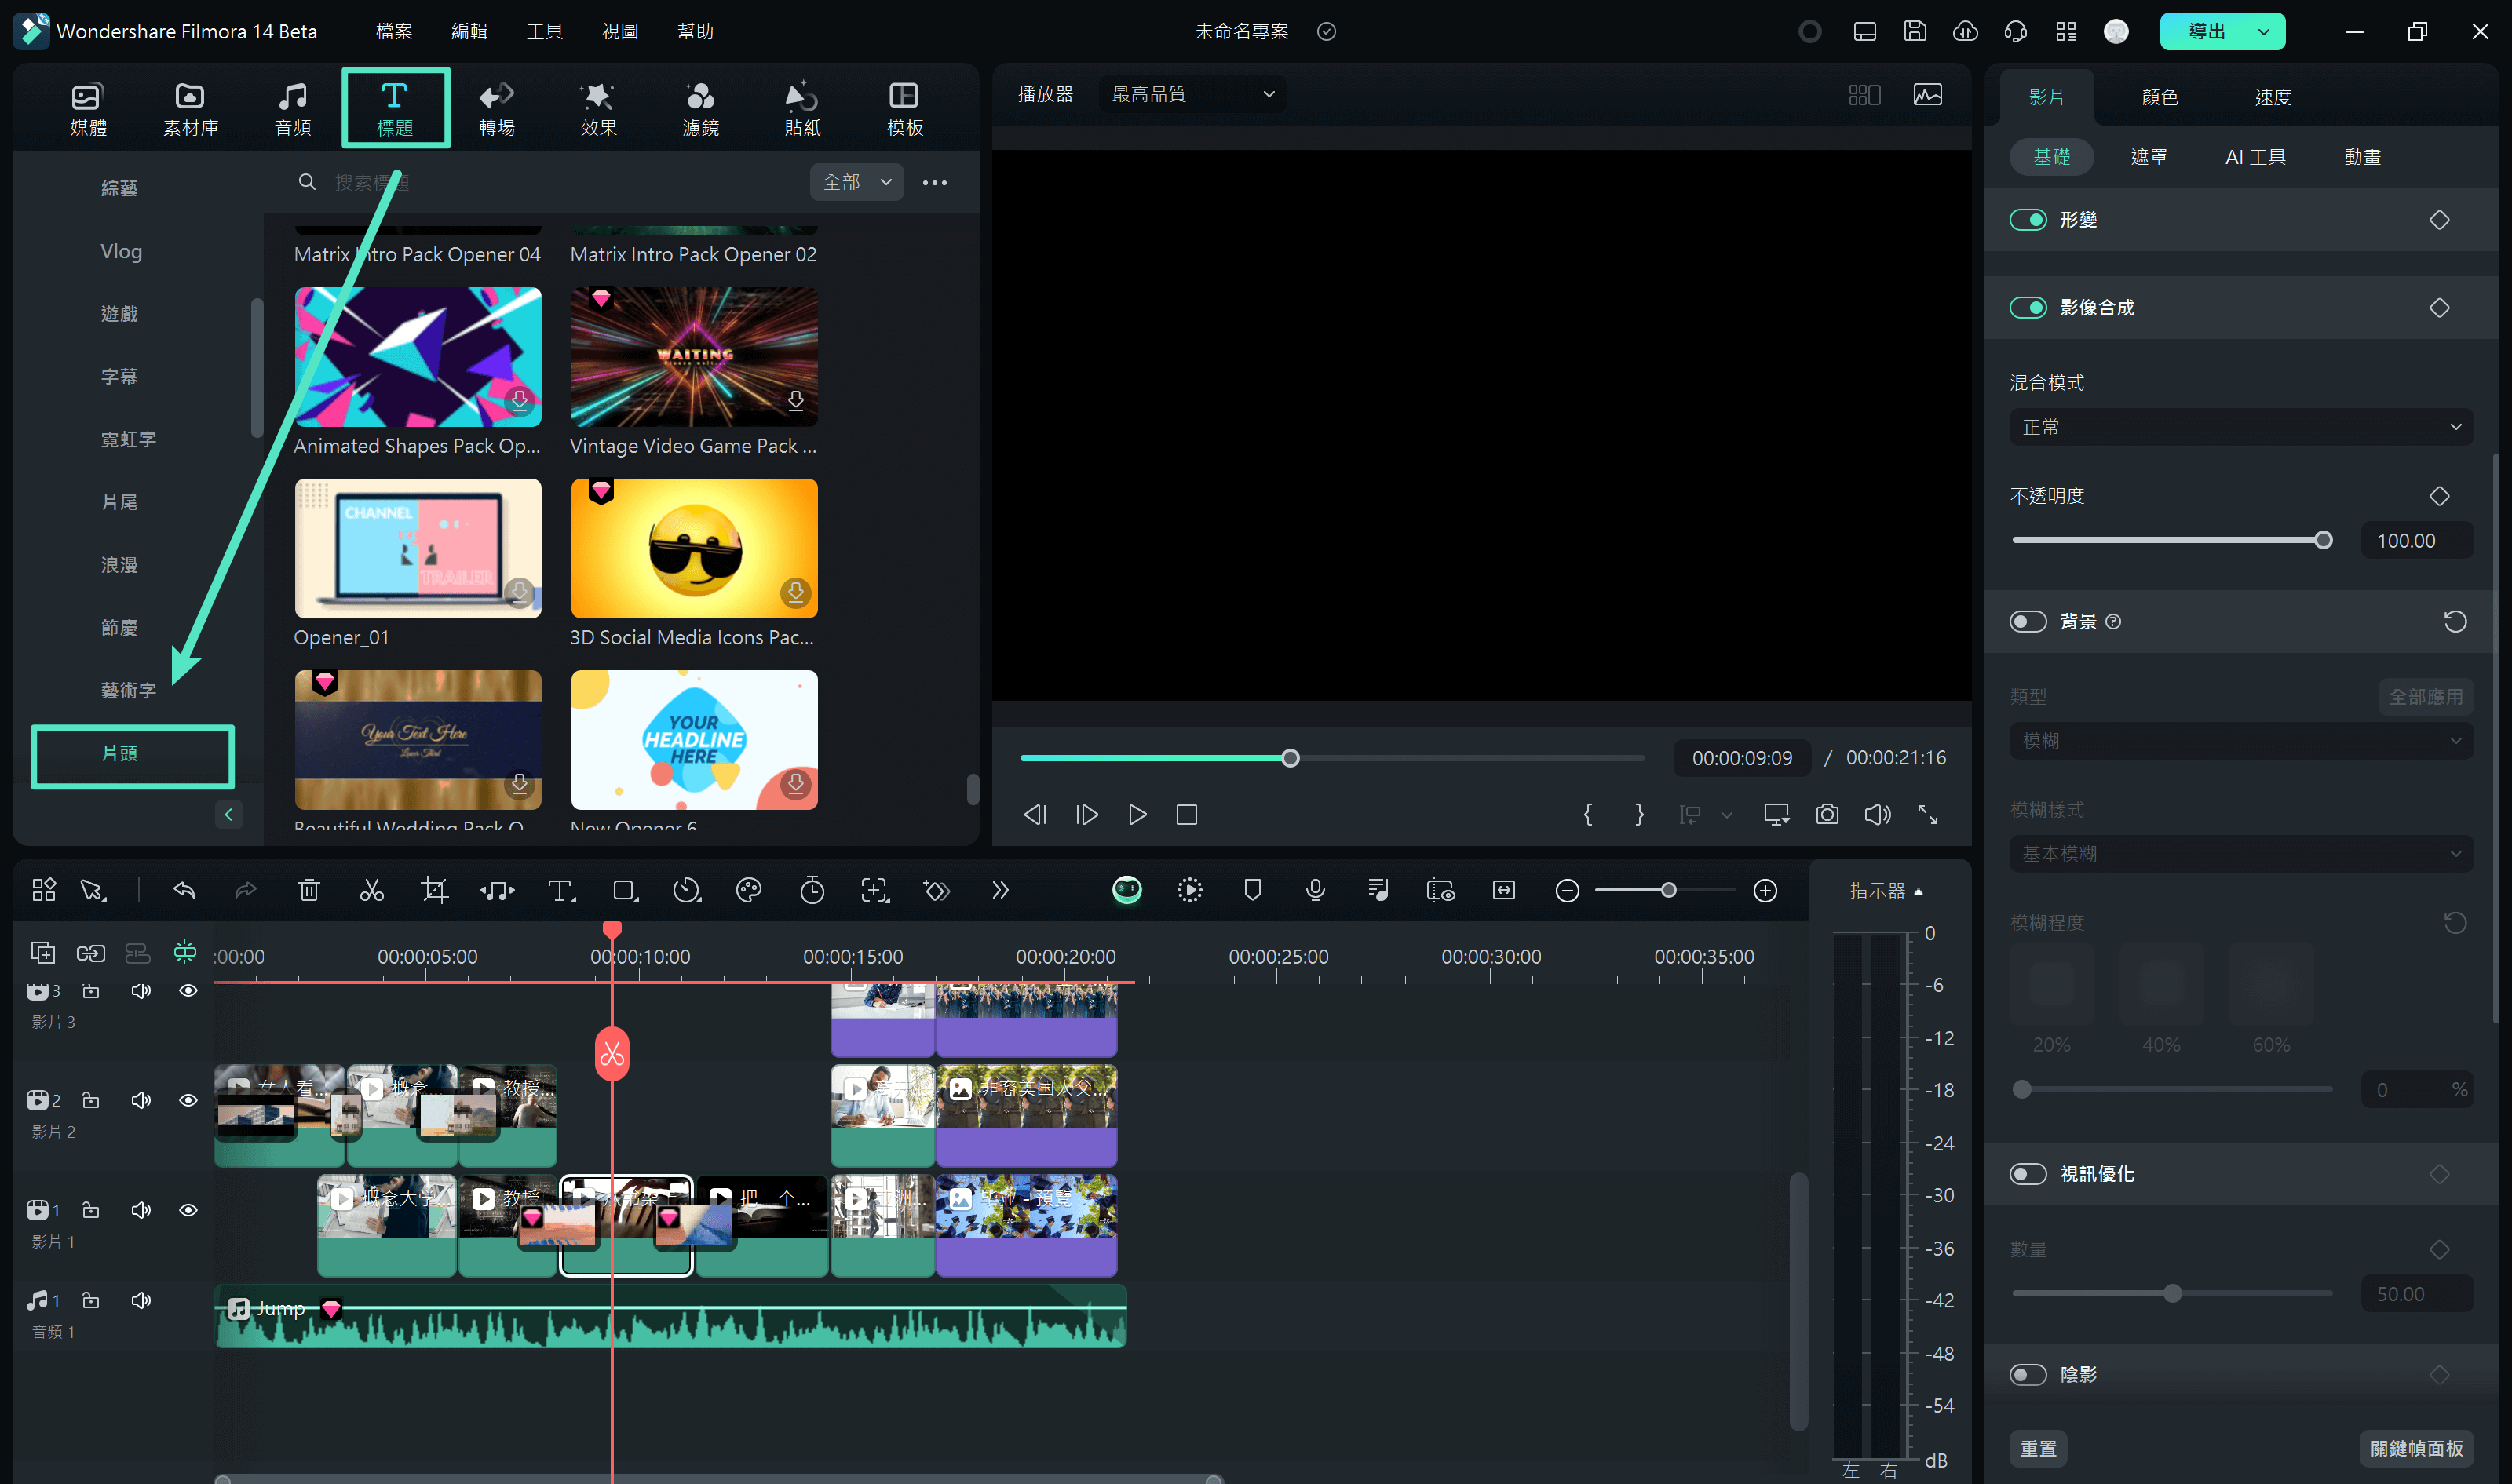Viewport: 2512px width, 1484px height.
Task: Click the preview volume speaker icon
Action: [1877, 814]
